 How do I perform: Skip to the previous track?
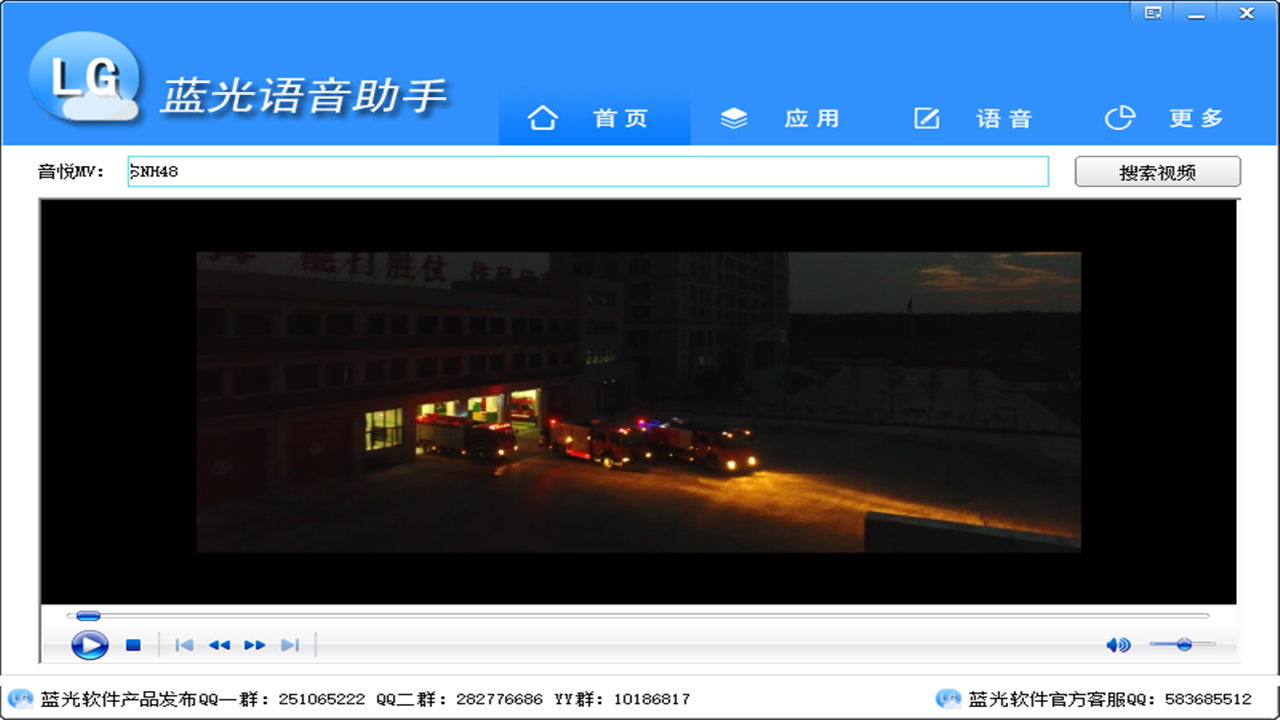(x=184, y=645)
